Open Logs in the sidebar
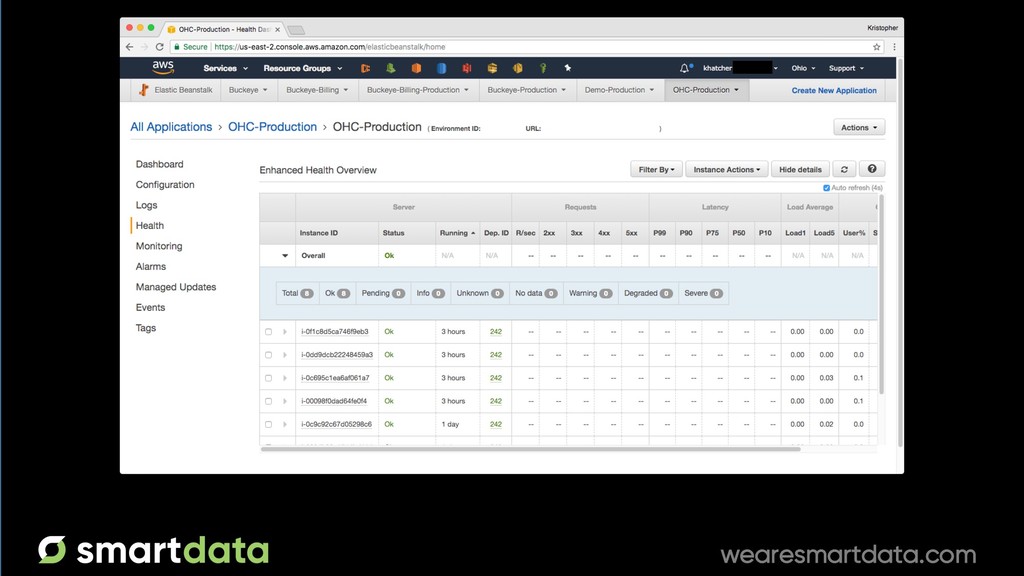Screen dimensions: 1024x576 click(x=146, y=205)
